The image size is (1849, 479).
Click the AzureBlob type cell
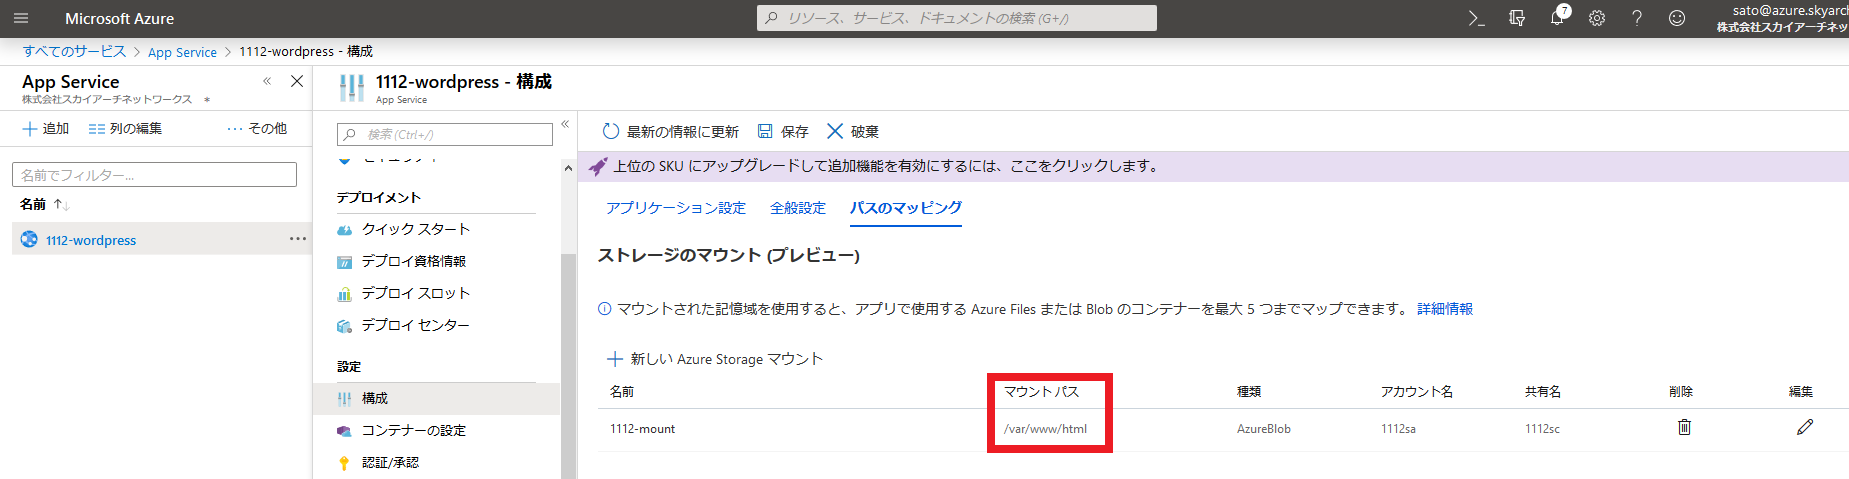[x=1264, y=429]
